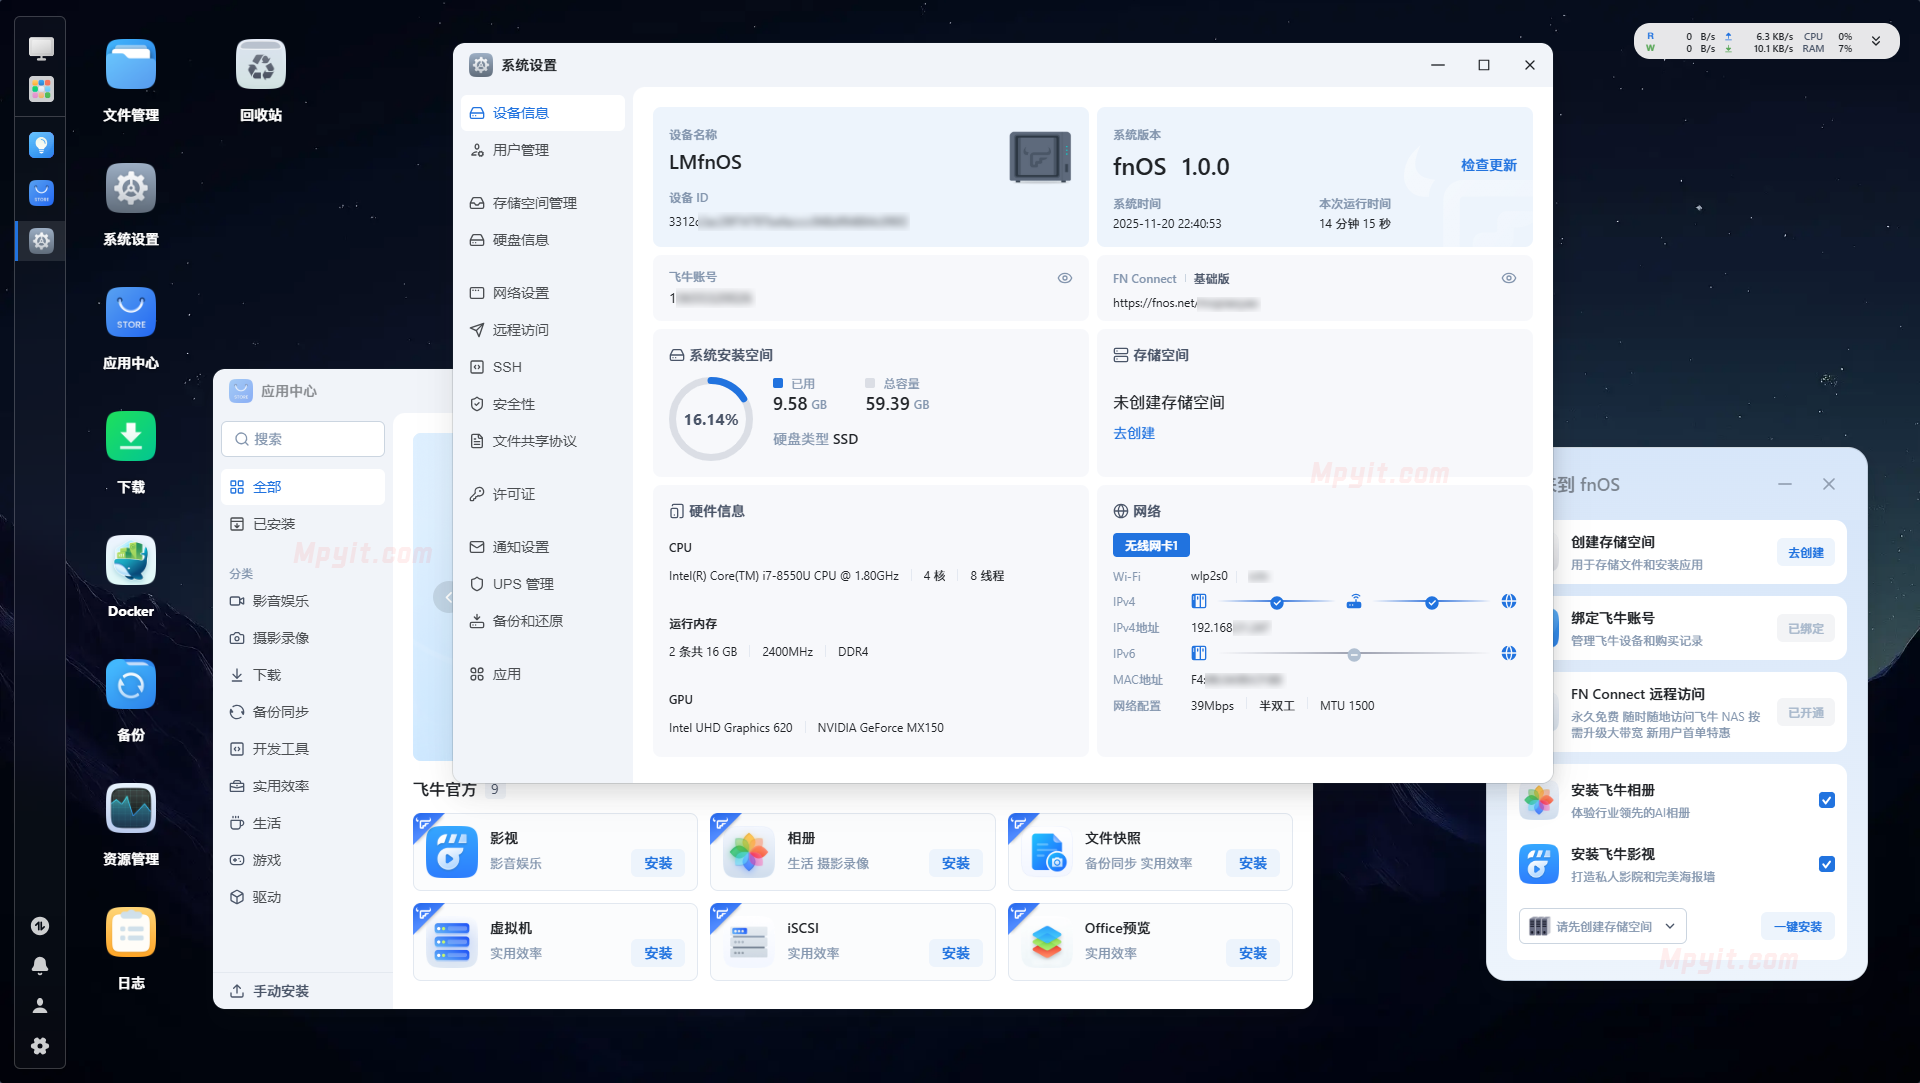Click the 16.14% usage ring
This screenshot has height=1083, width=1920.
pos(711,419)
